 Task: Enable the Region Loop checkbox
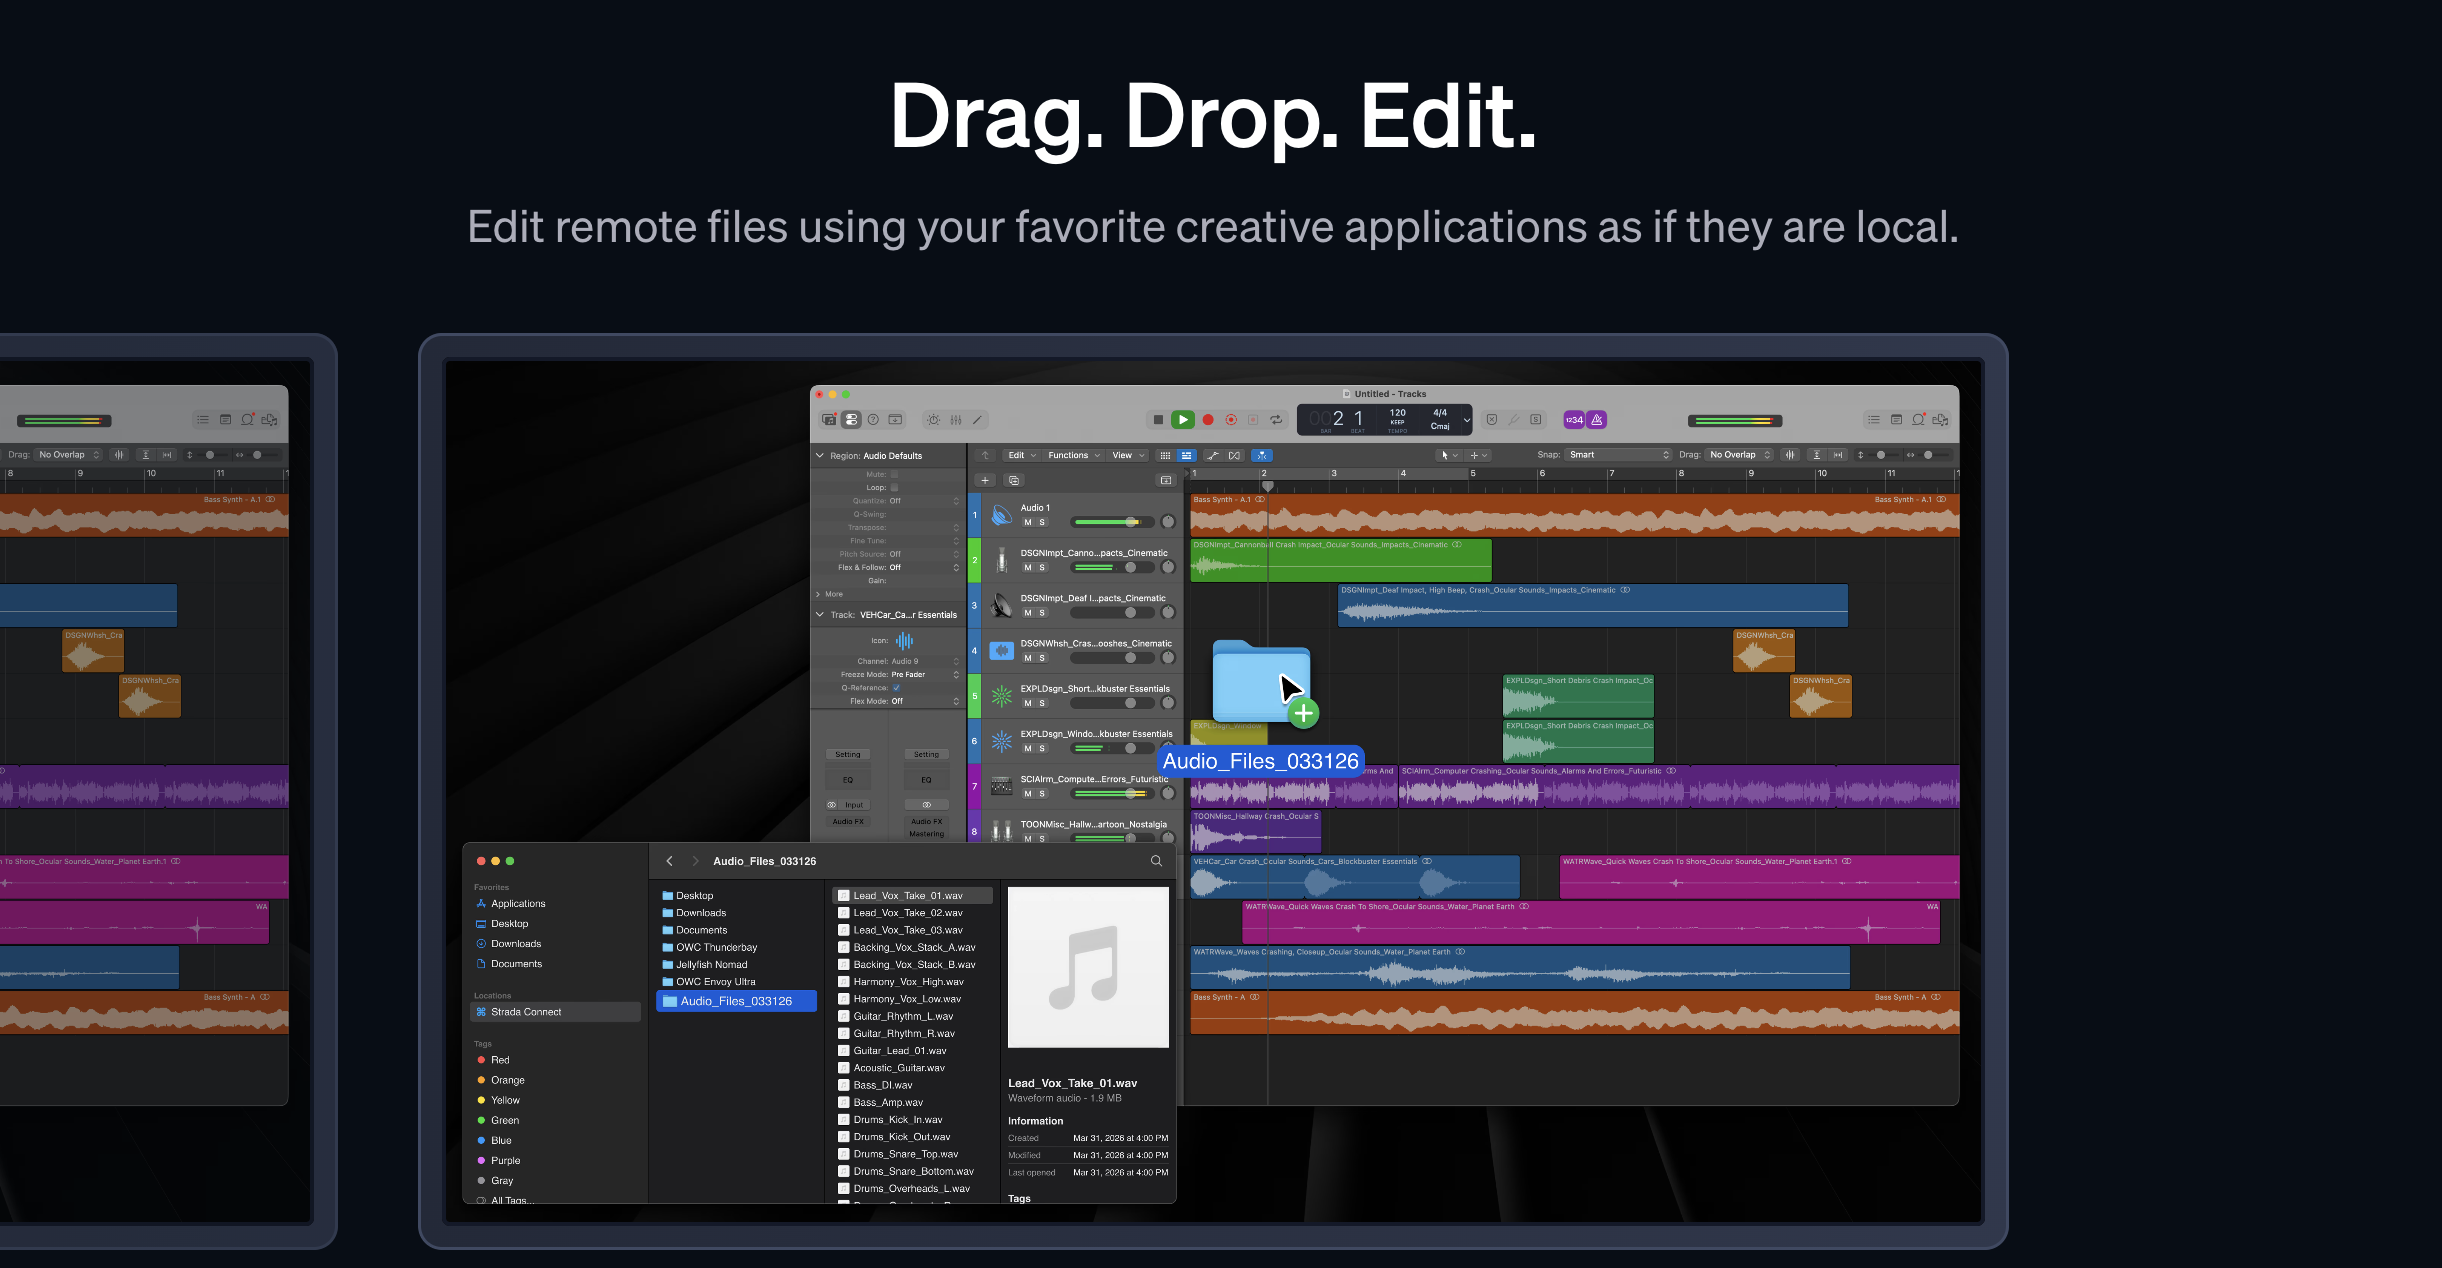[894, 487]
